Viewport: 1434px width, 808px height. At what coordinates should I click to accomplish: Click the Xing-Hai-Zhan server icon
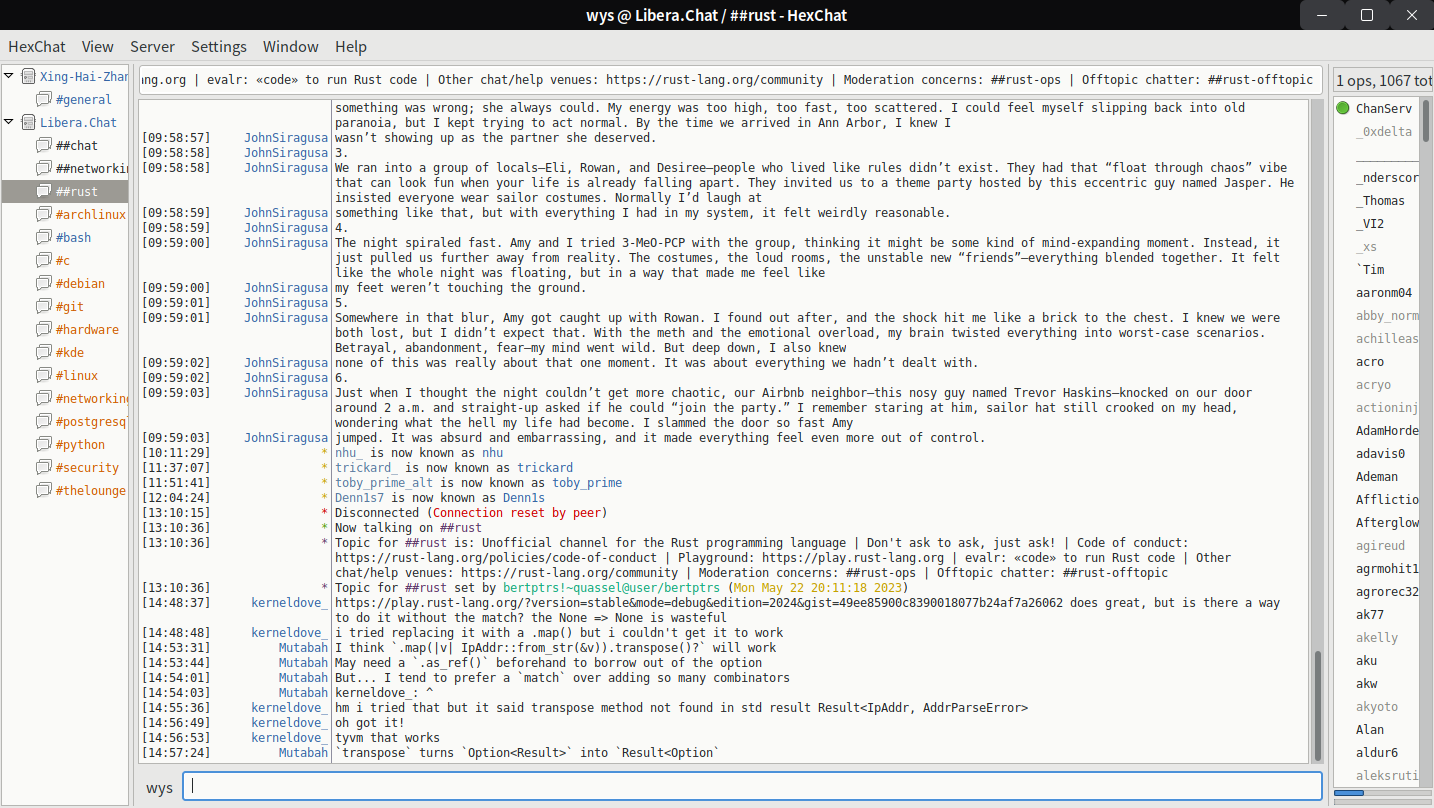29,76
